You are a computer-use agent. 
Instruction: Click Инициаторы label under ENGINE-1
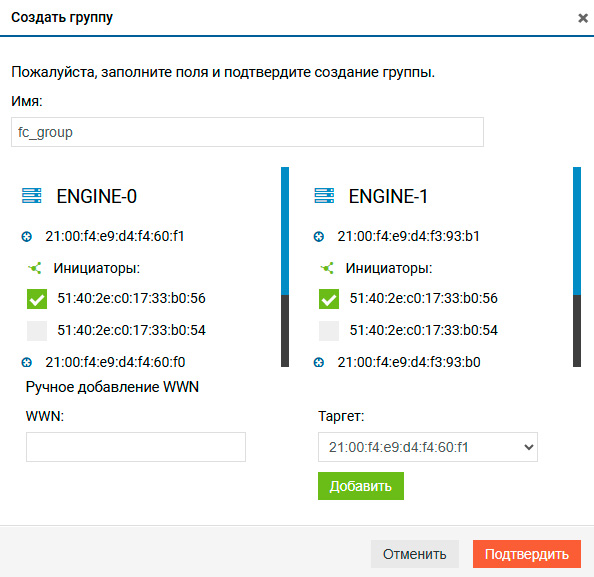(x=389, y=268)
